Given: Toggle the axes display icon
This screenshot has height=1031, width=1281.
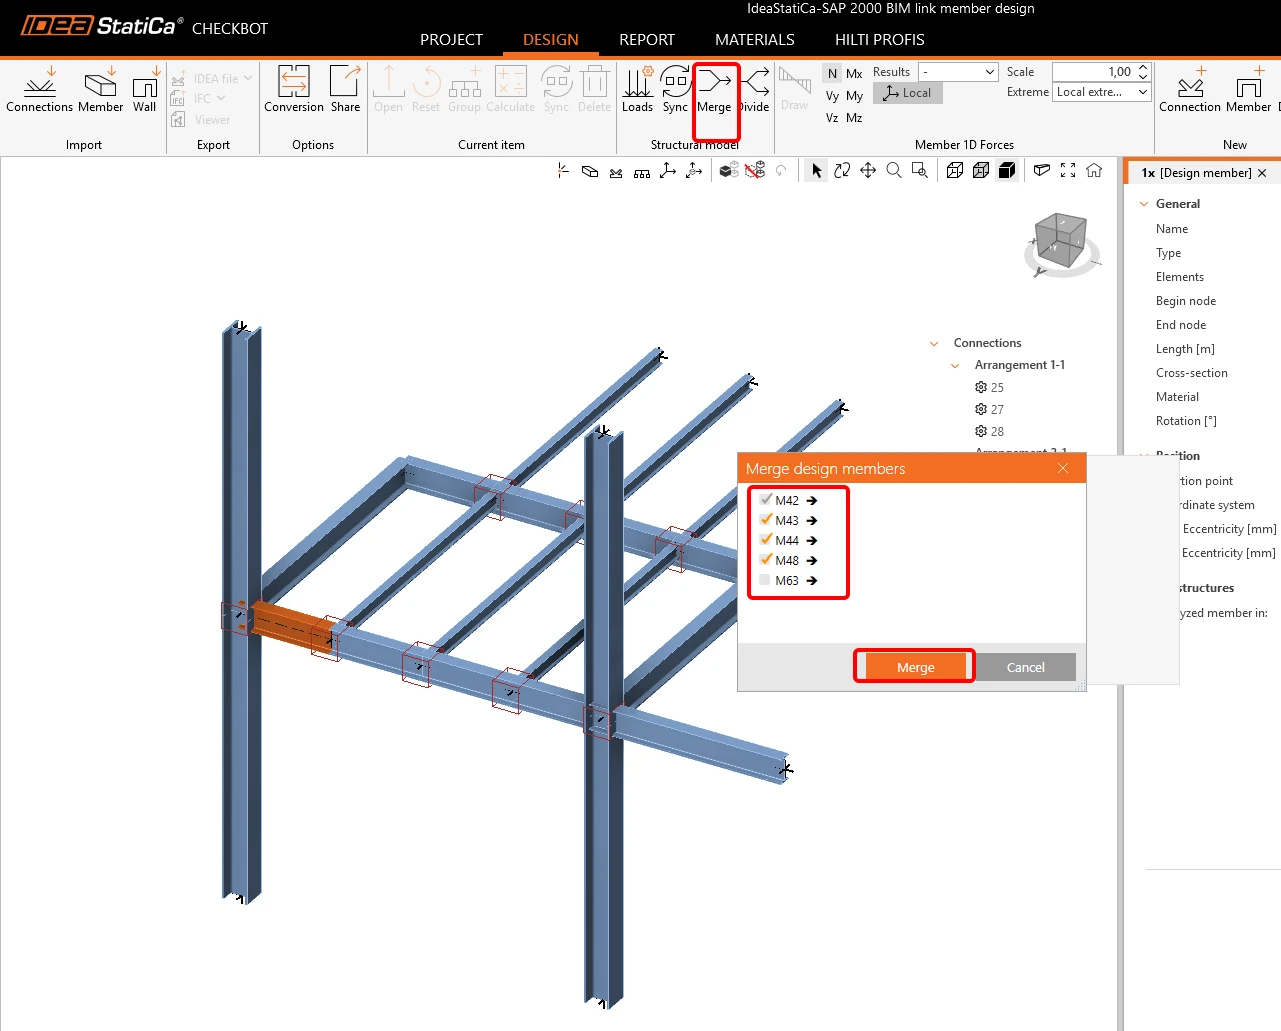Looking at the screenshot, I should pos(668,171).
